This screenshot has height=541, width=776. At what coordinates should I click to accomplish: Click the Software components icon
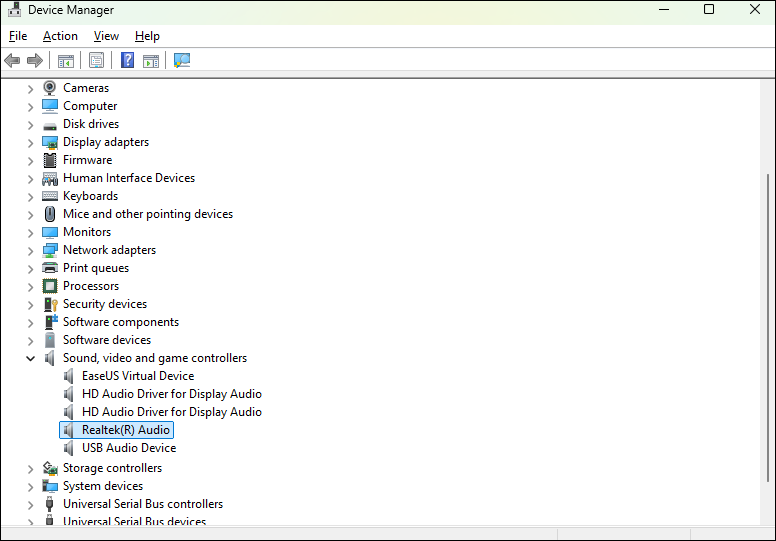[50, 322]
